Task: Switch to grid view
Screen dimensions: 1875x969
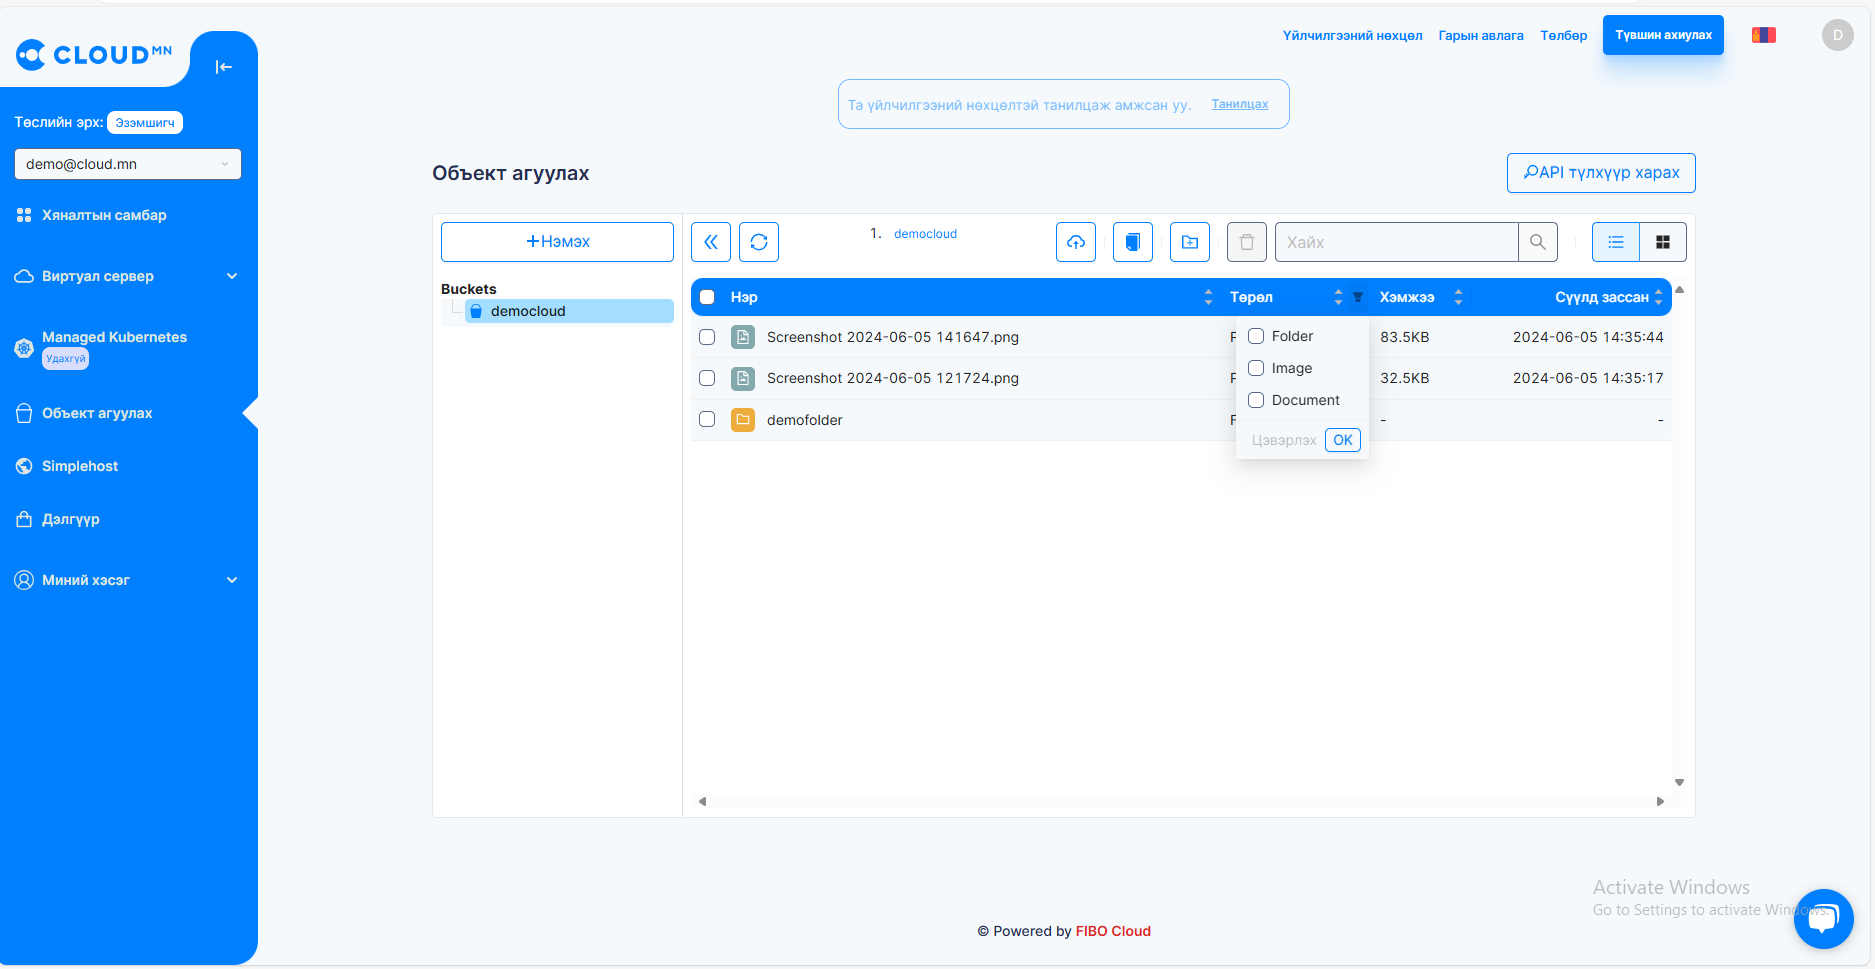Action: (x=1663, y=242)
